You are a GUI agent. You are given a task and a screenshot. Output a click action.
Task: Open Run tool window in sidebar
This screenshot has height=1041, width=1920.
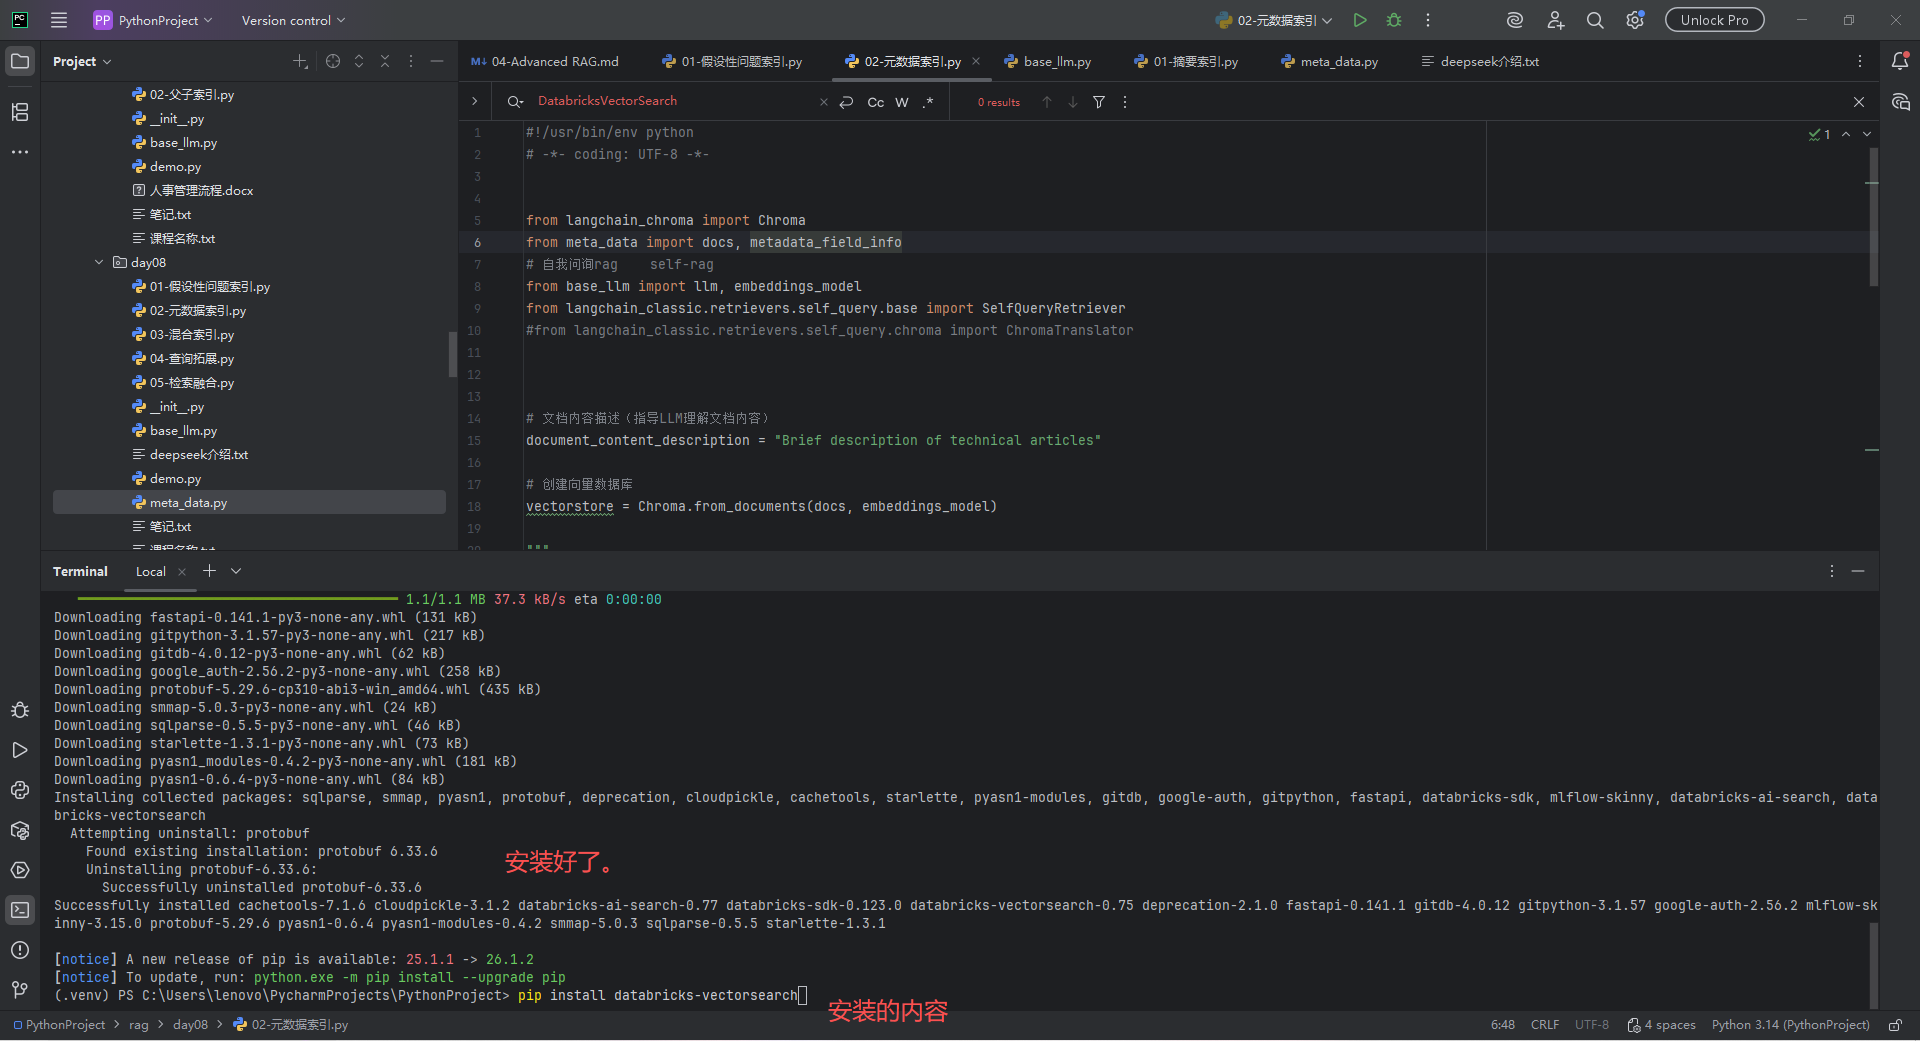(x=20, y=750)
